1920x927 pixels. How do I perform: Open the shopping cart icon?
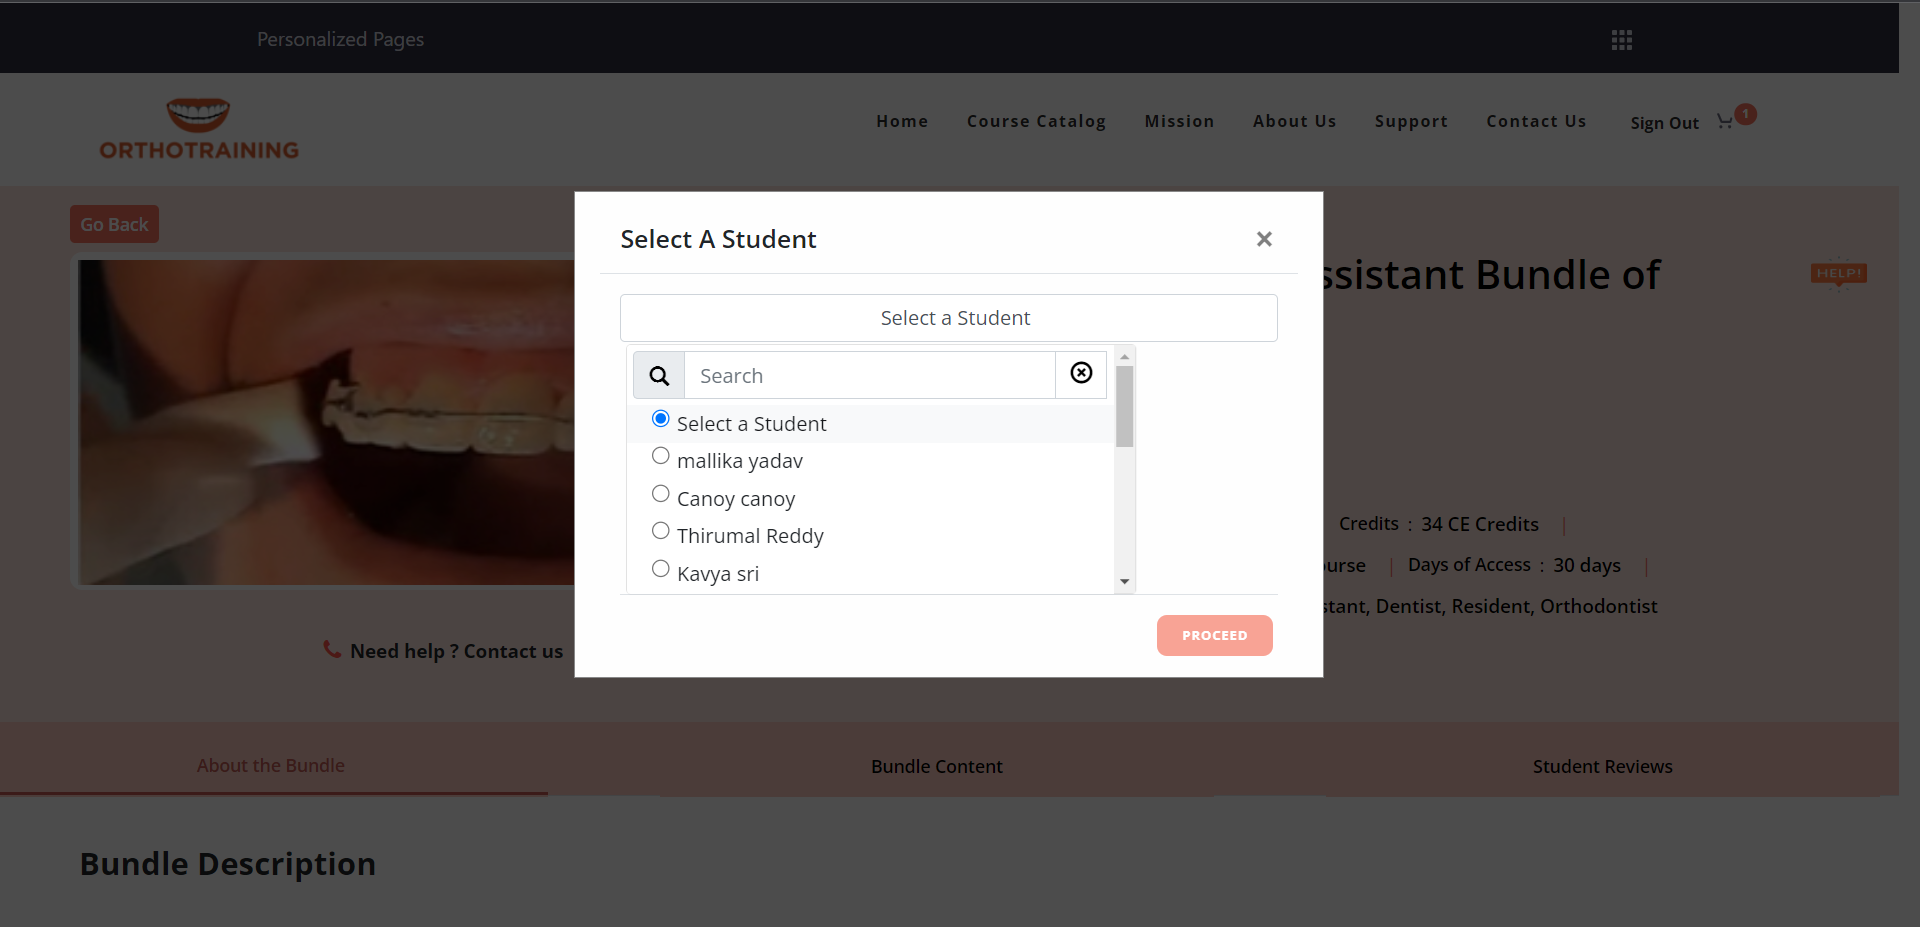pos(1725,122)
